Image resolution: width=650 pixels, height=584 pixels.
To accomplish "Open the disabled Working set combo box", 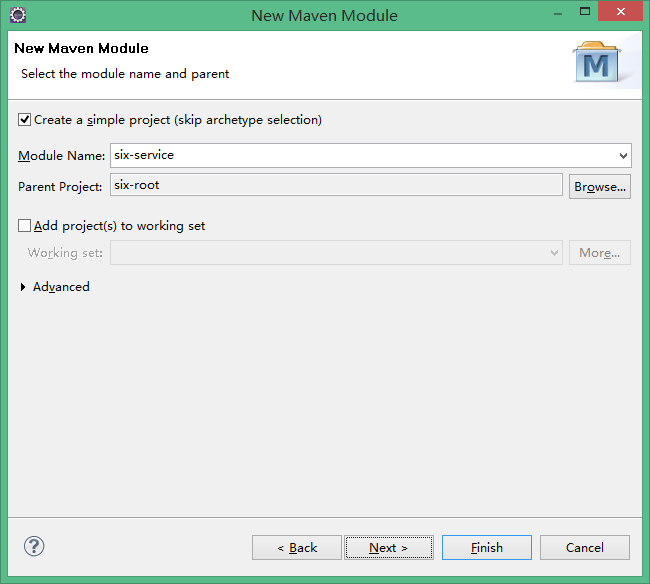I will 336,252.
